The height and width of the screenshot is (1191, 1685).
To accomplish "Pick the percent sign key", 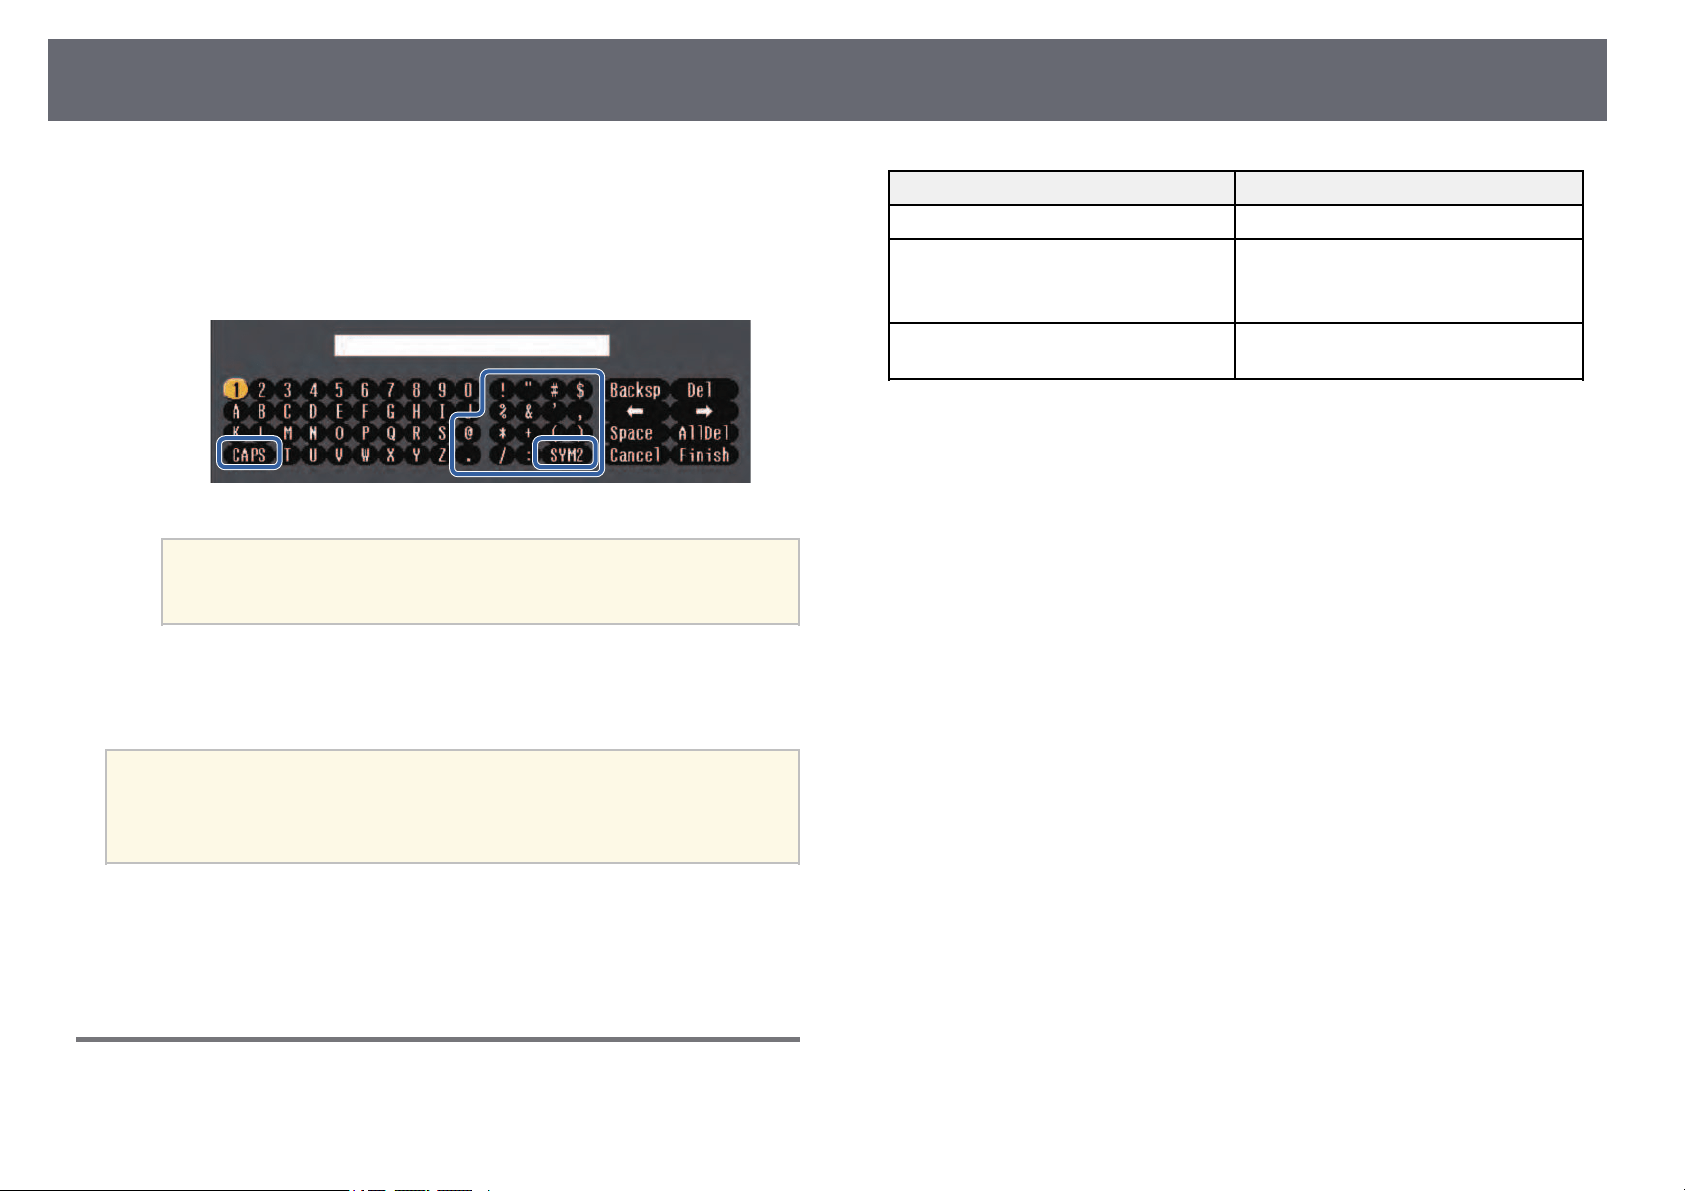I will click(503, 411).
